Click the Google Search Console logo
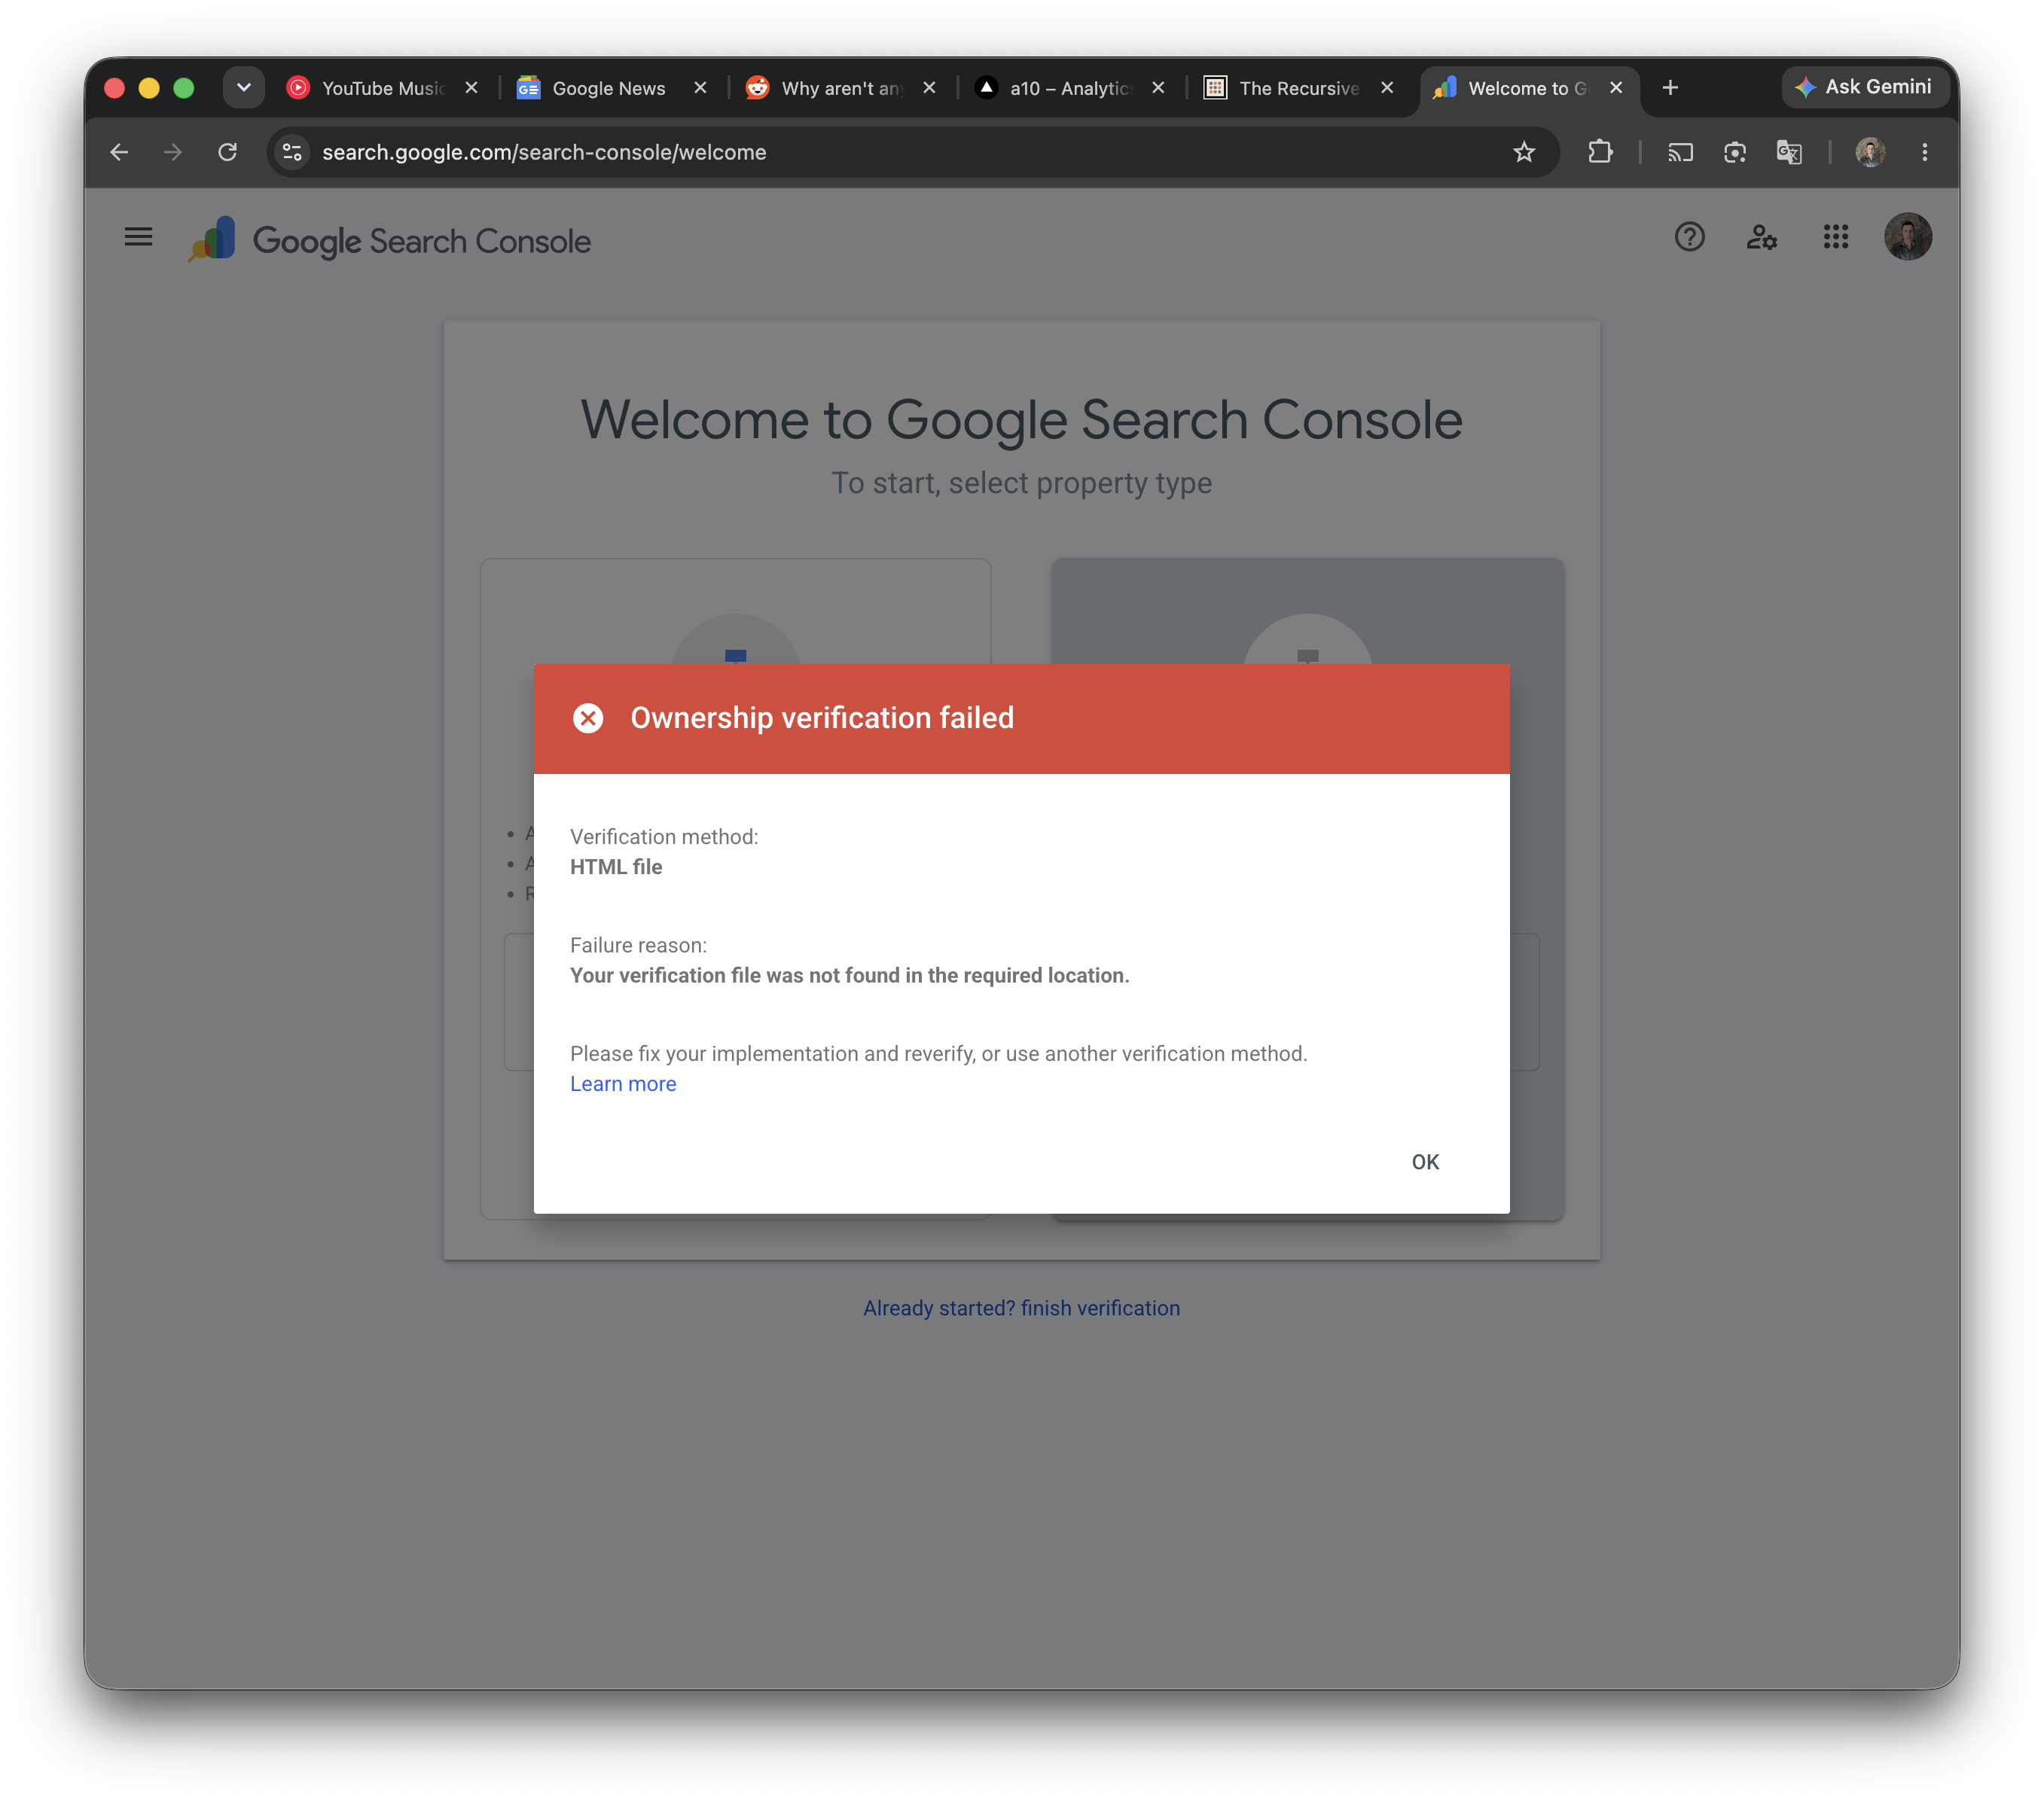The image size is (2044, 1801). point(390,240)
